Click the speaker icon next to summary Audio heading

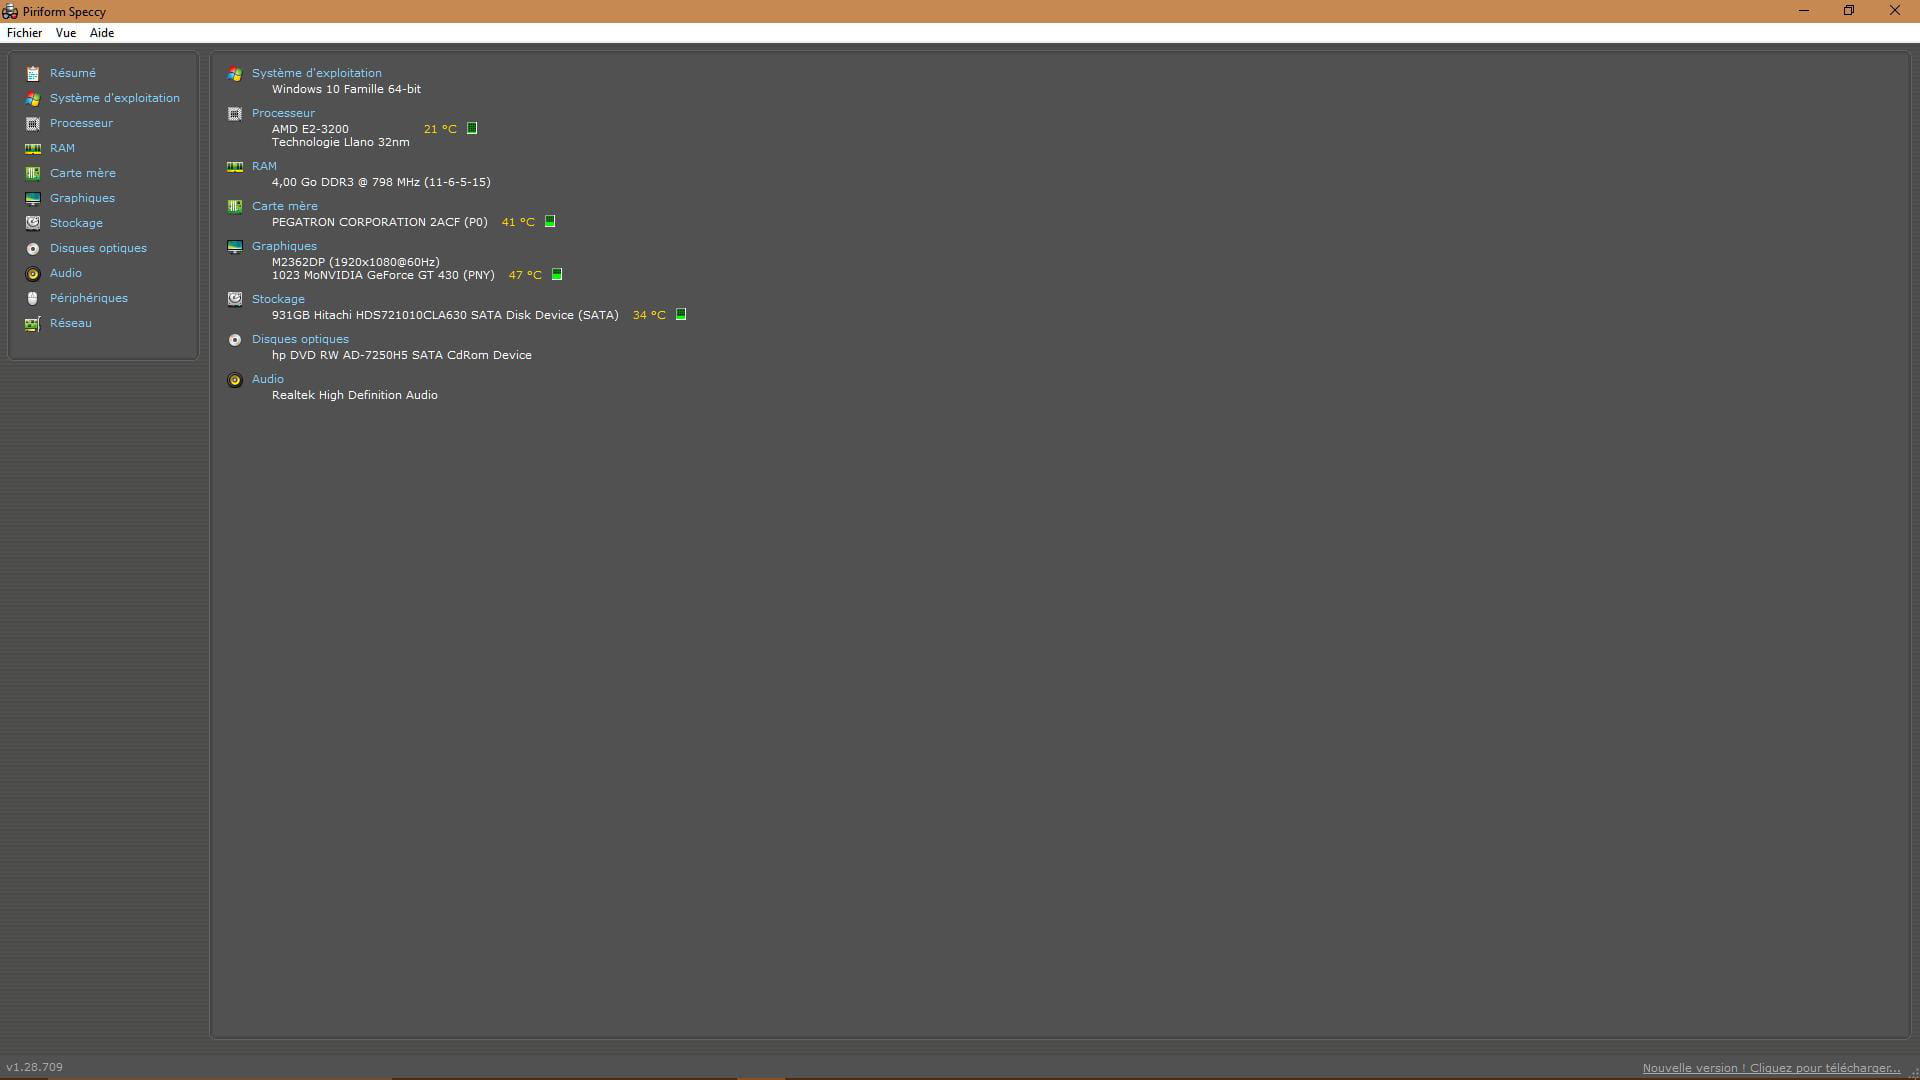tap(235, 380)
